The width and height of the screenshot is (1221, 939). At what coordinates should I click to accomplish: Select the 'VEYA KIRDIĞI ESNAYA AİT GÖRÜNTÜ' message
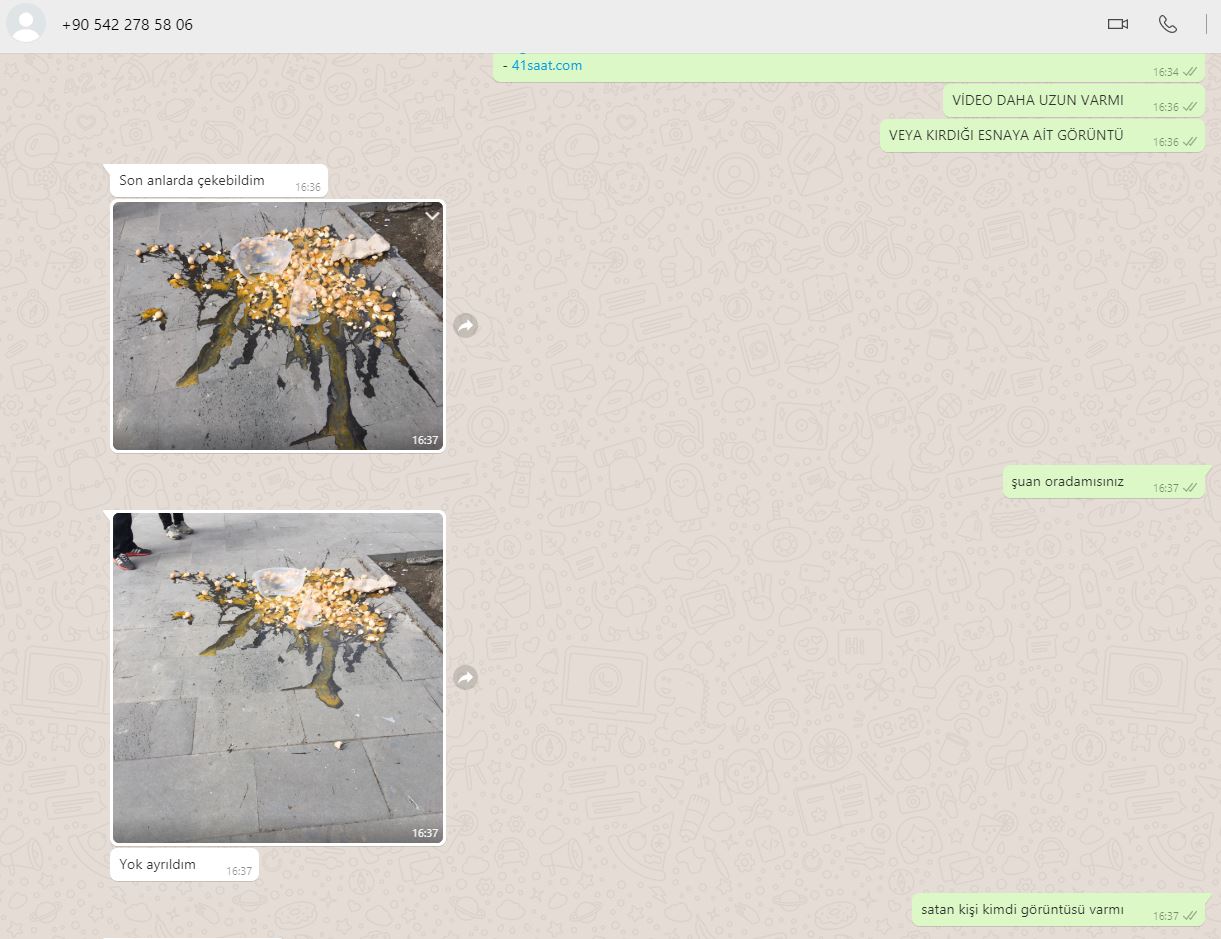1006,136
